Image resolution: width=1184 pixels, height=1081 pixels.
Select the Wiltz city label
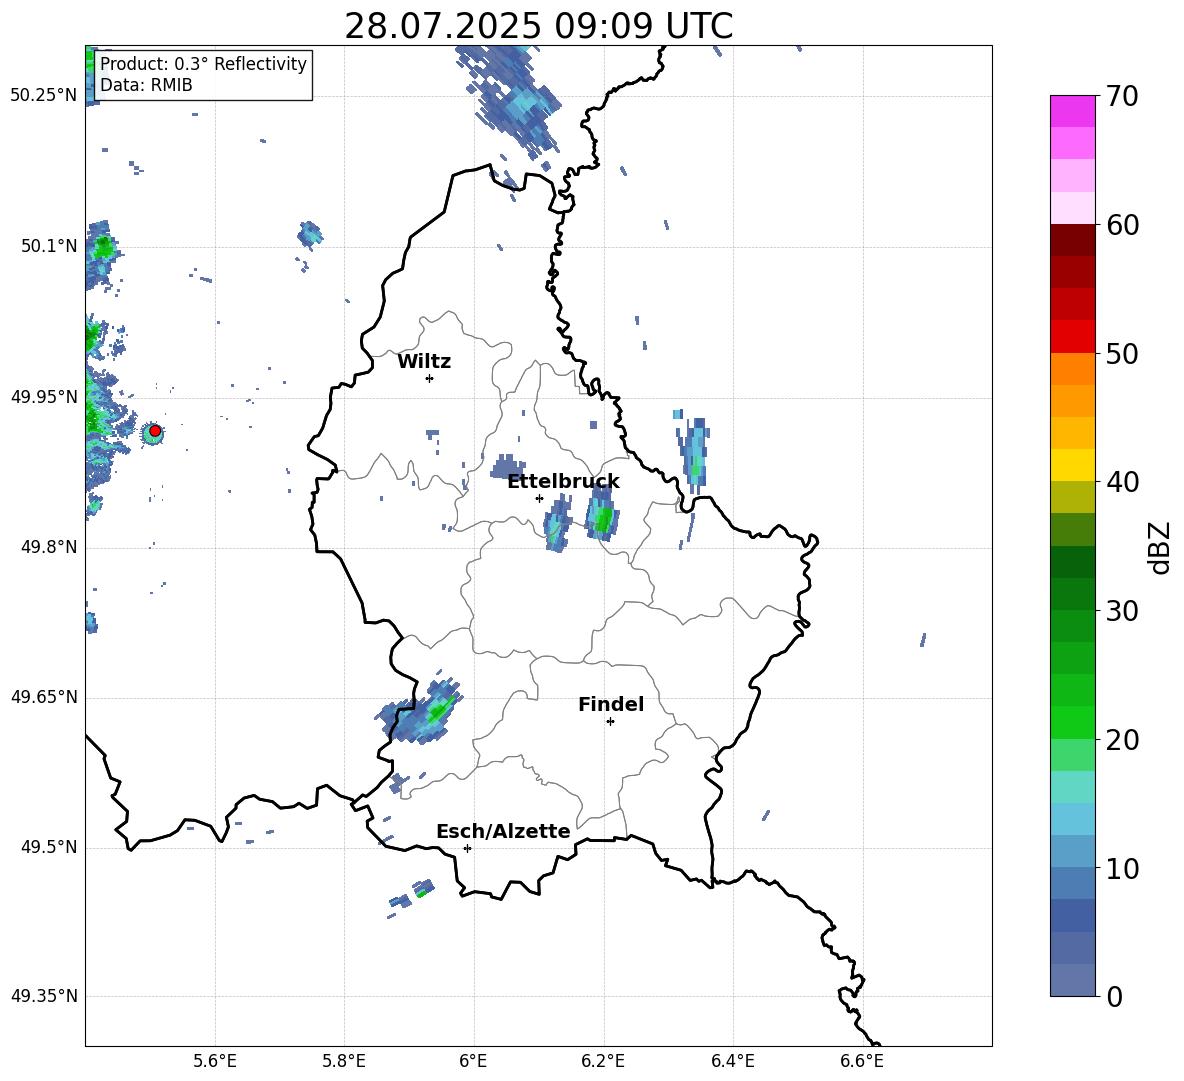click(424, 362)
